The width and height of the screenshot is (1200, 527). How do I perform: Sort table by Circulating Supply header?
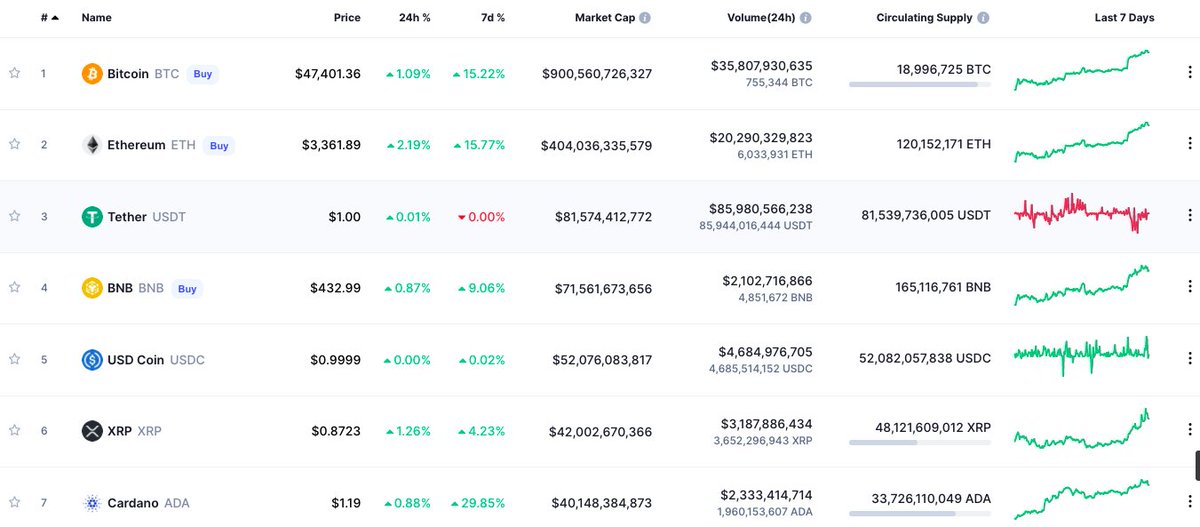pos(925,18)
